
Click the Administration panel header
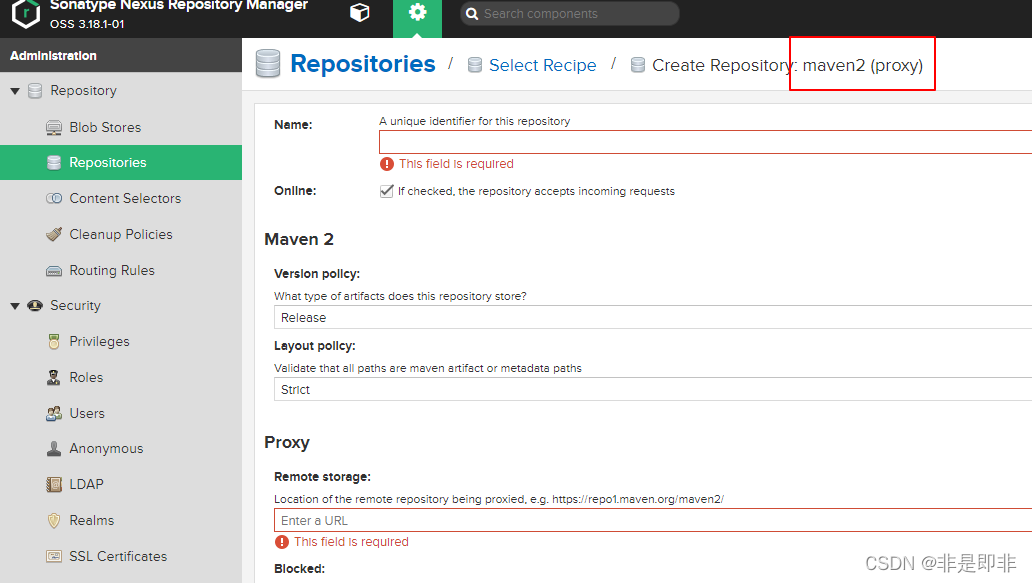[x=121, y=55]
